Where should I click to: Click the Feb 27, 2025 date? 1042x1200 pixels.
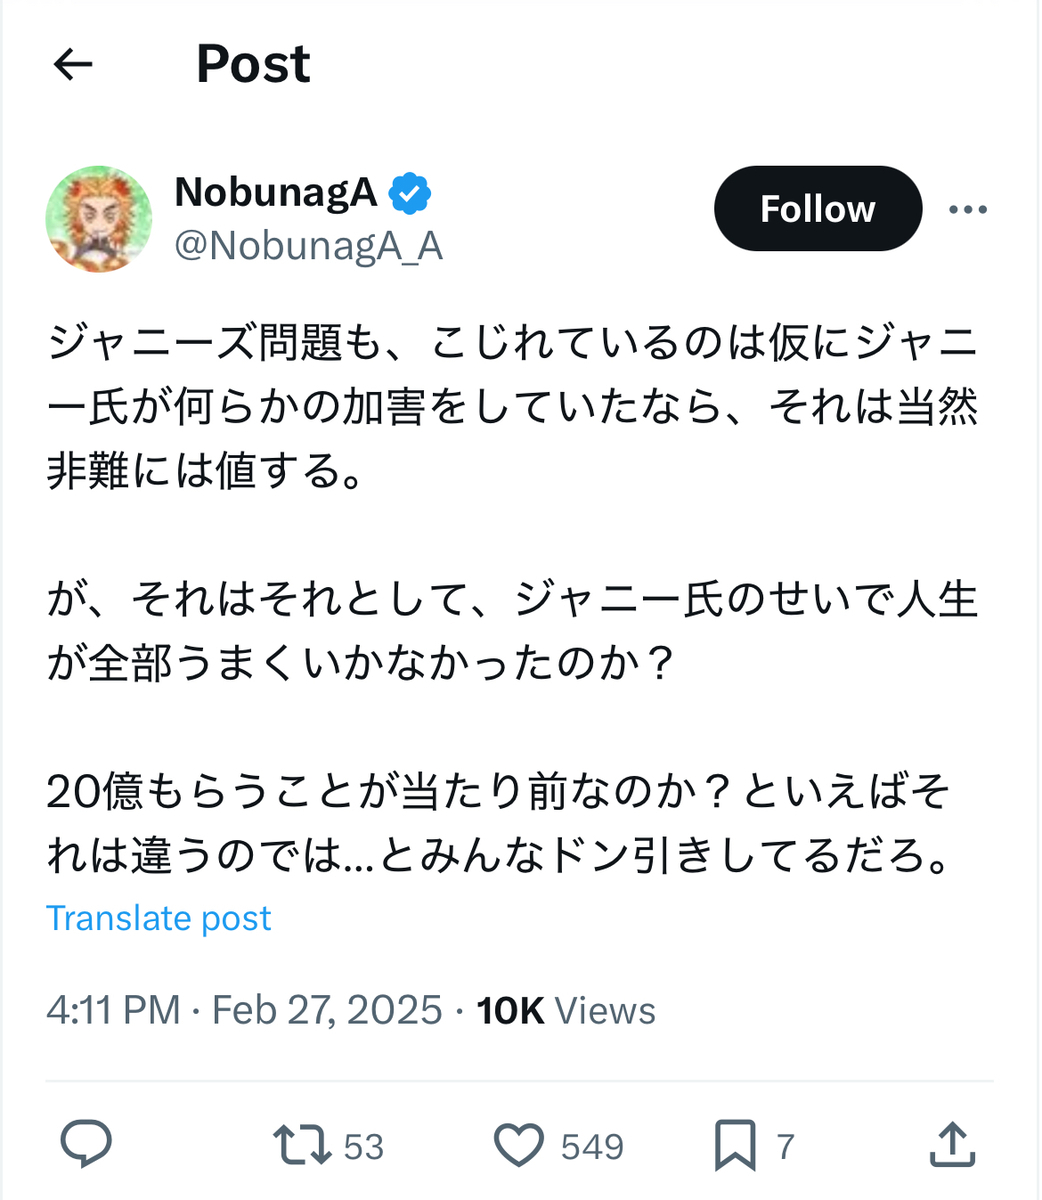point(327,1010)
